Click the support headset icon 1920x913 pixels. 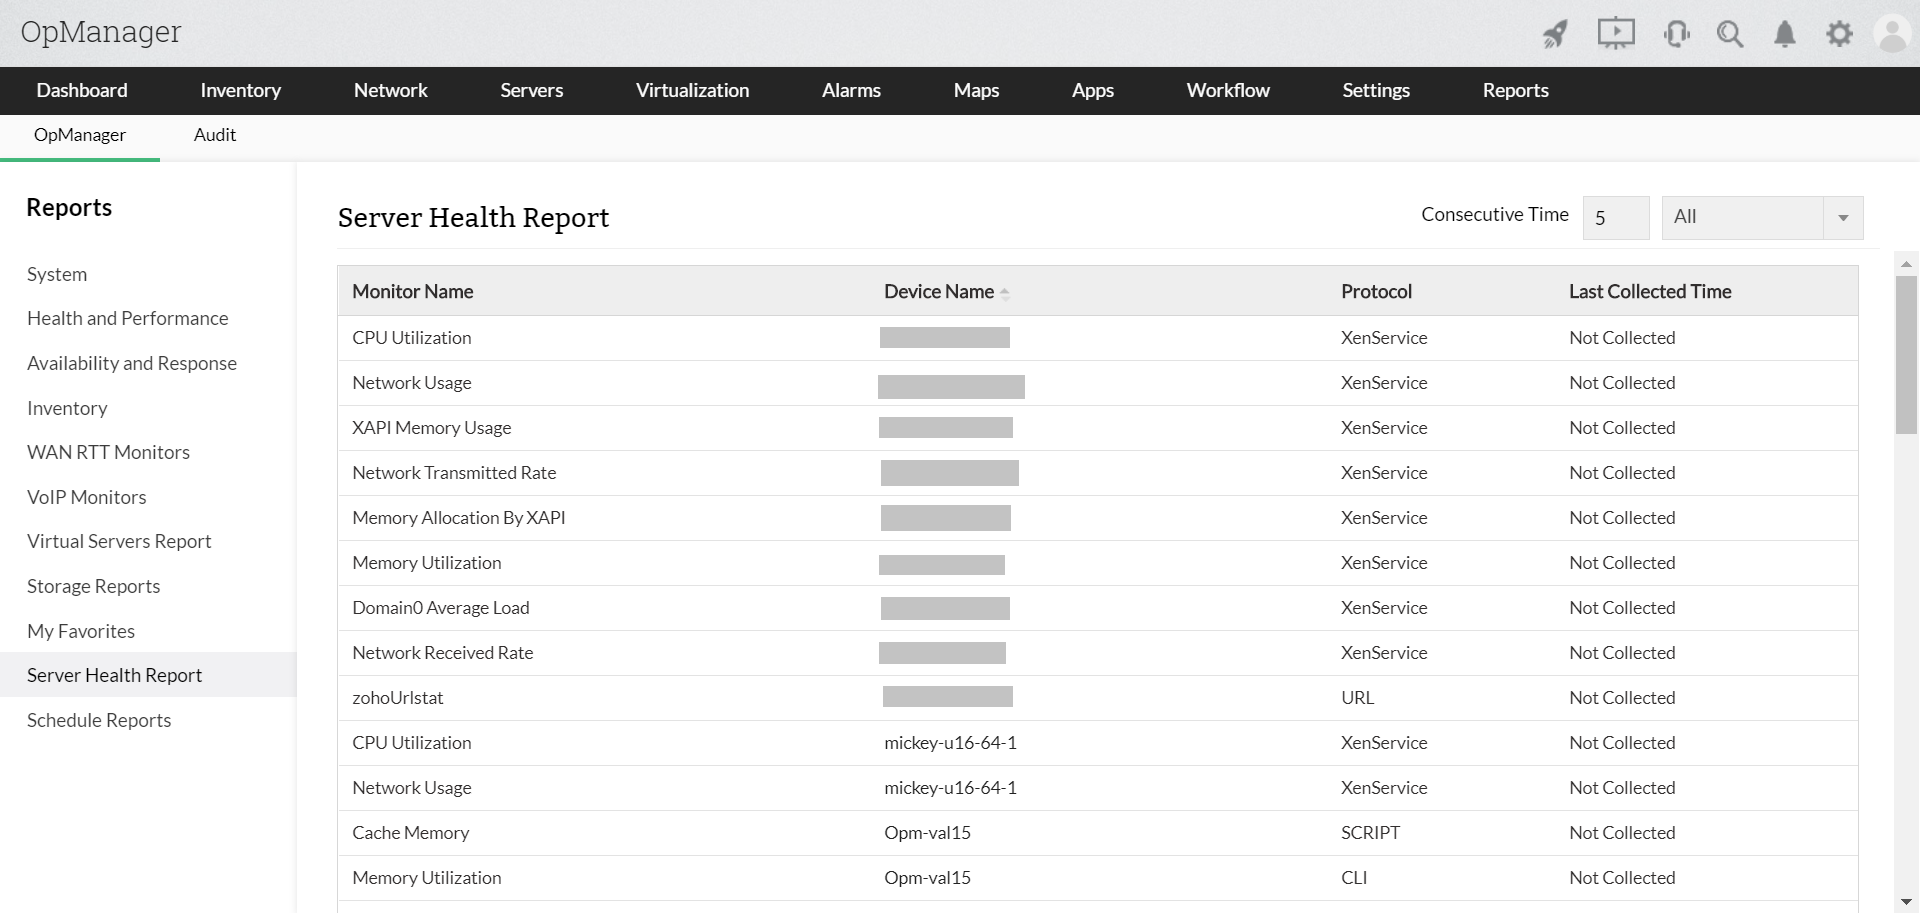[1677, 33]
